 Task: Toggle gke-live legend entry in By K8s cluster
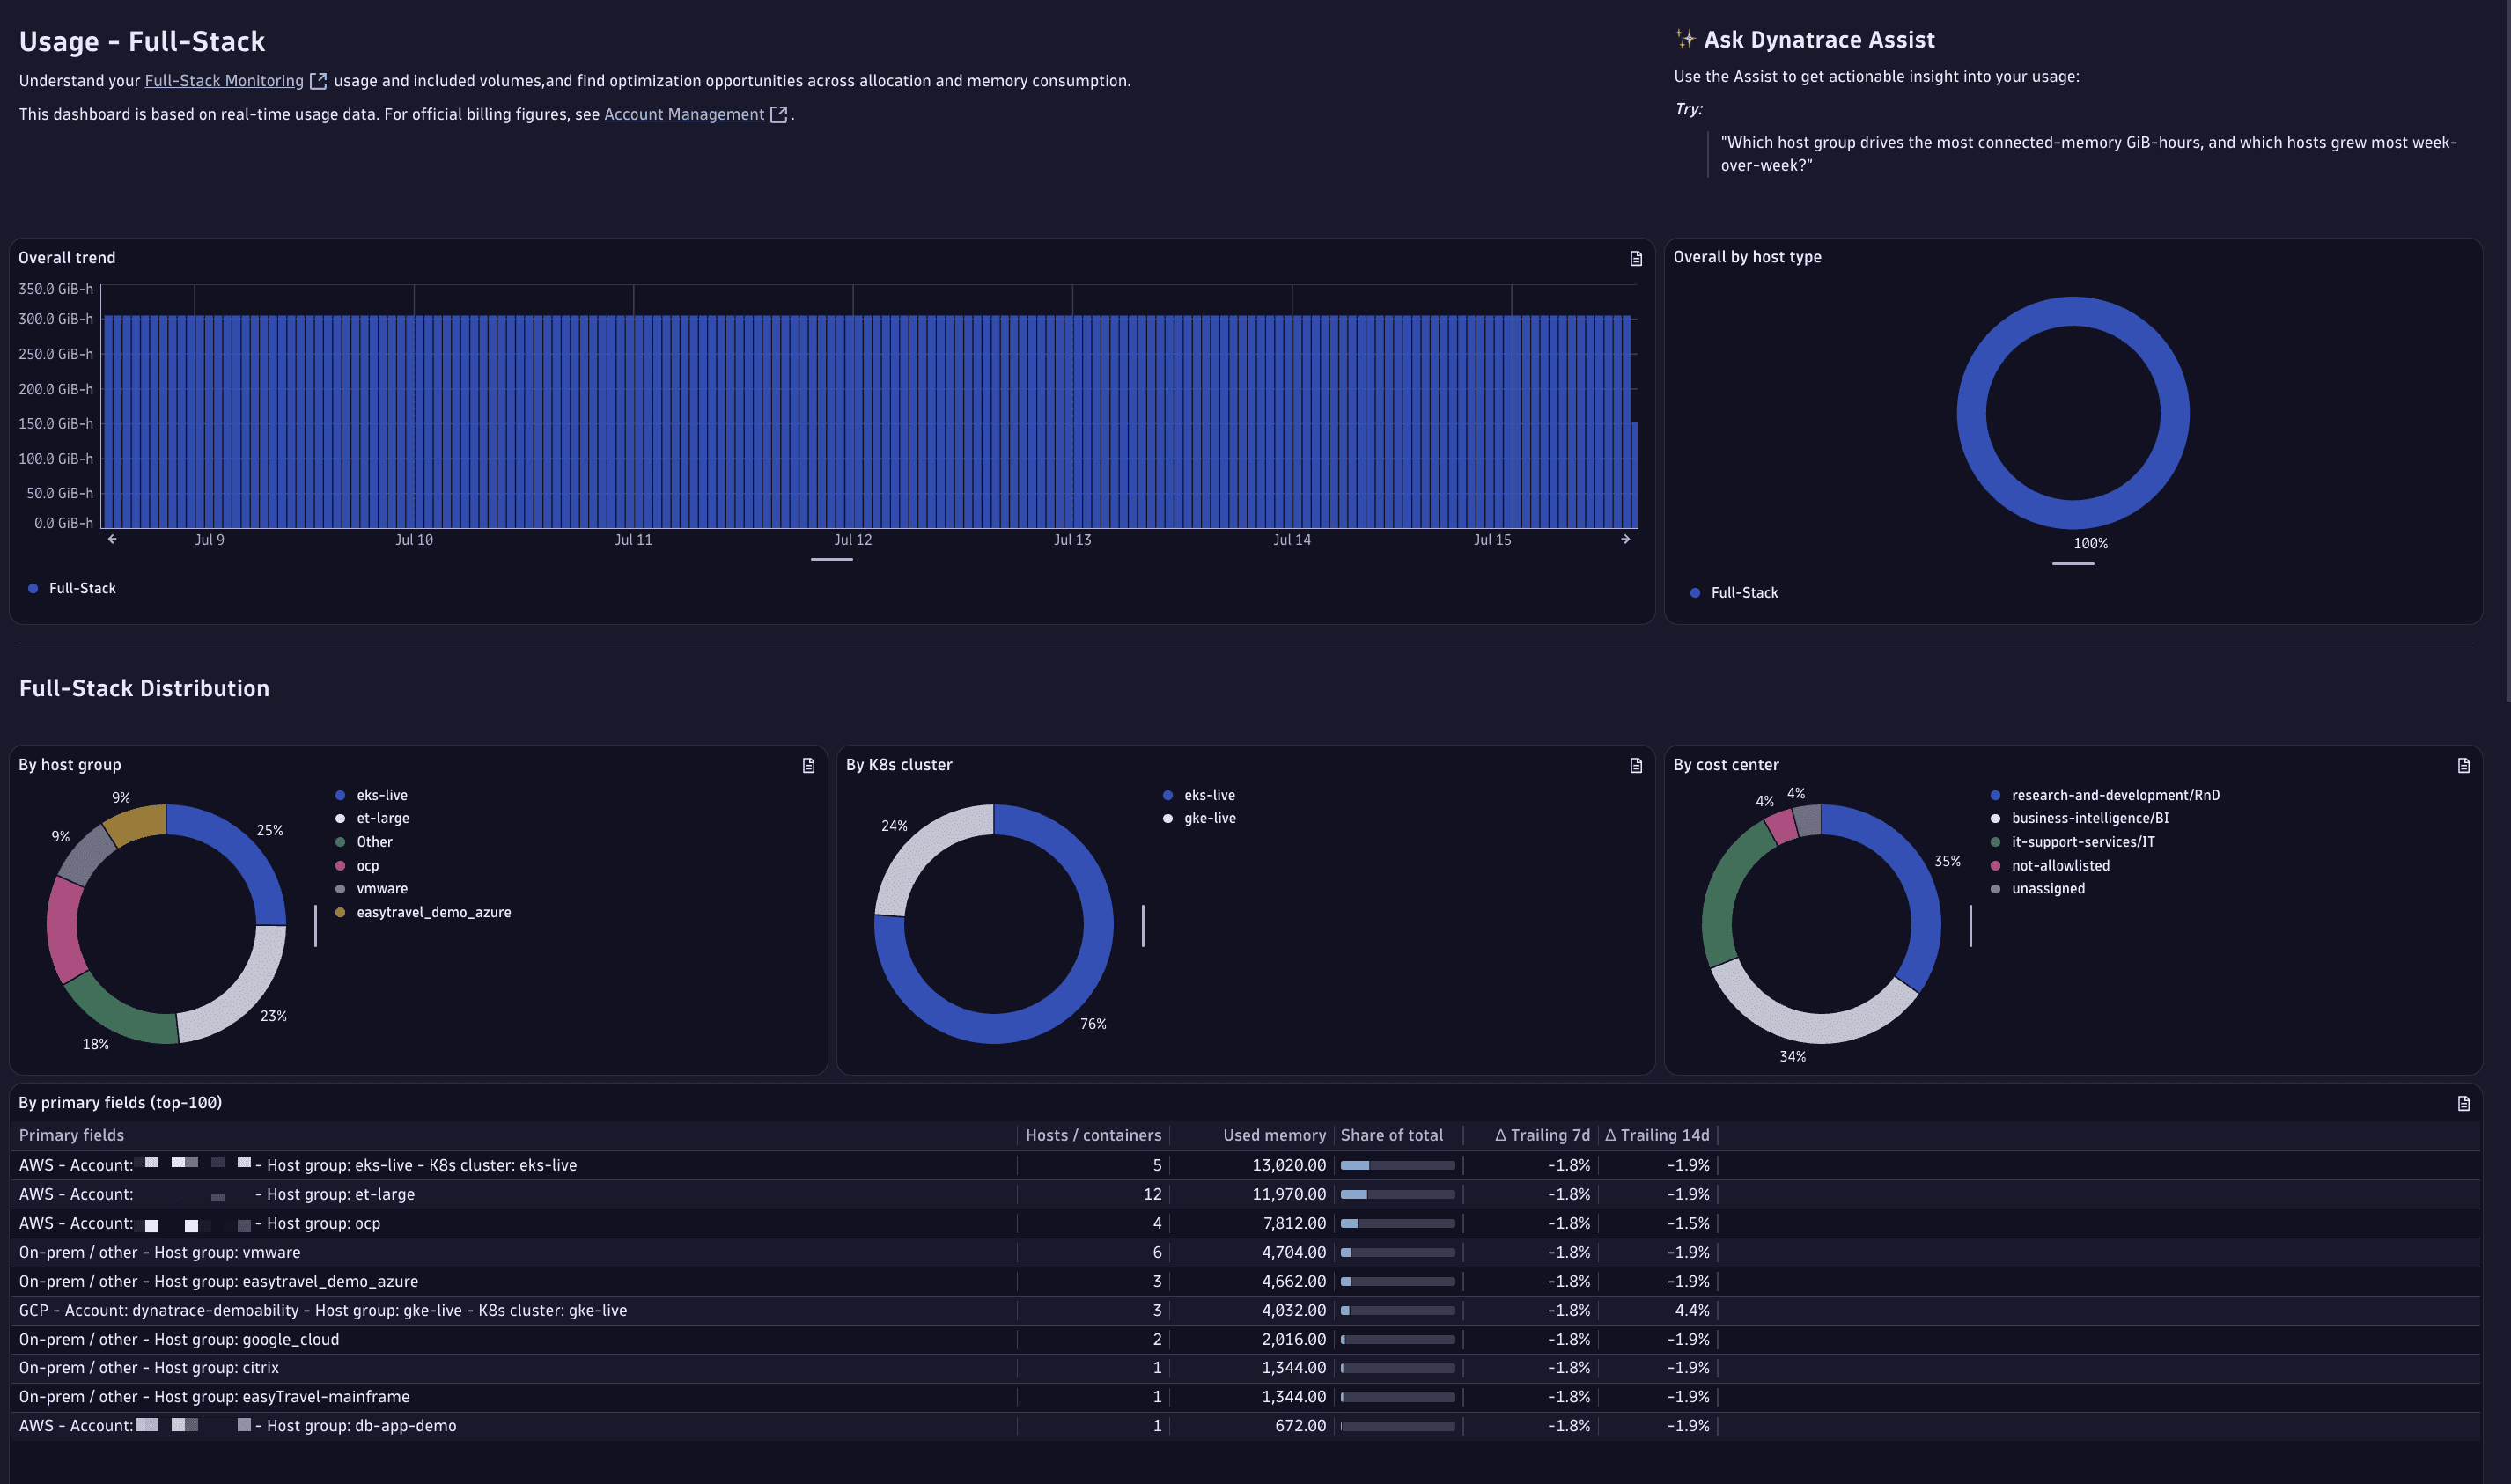(1200, 818)
